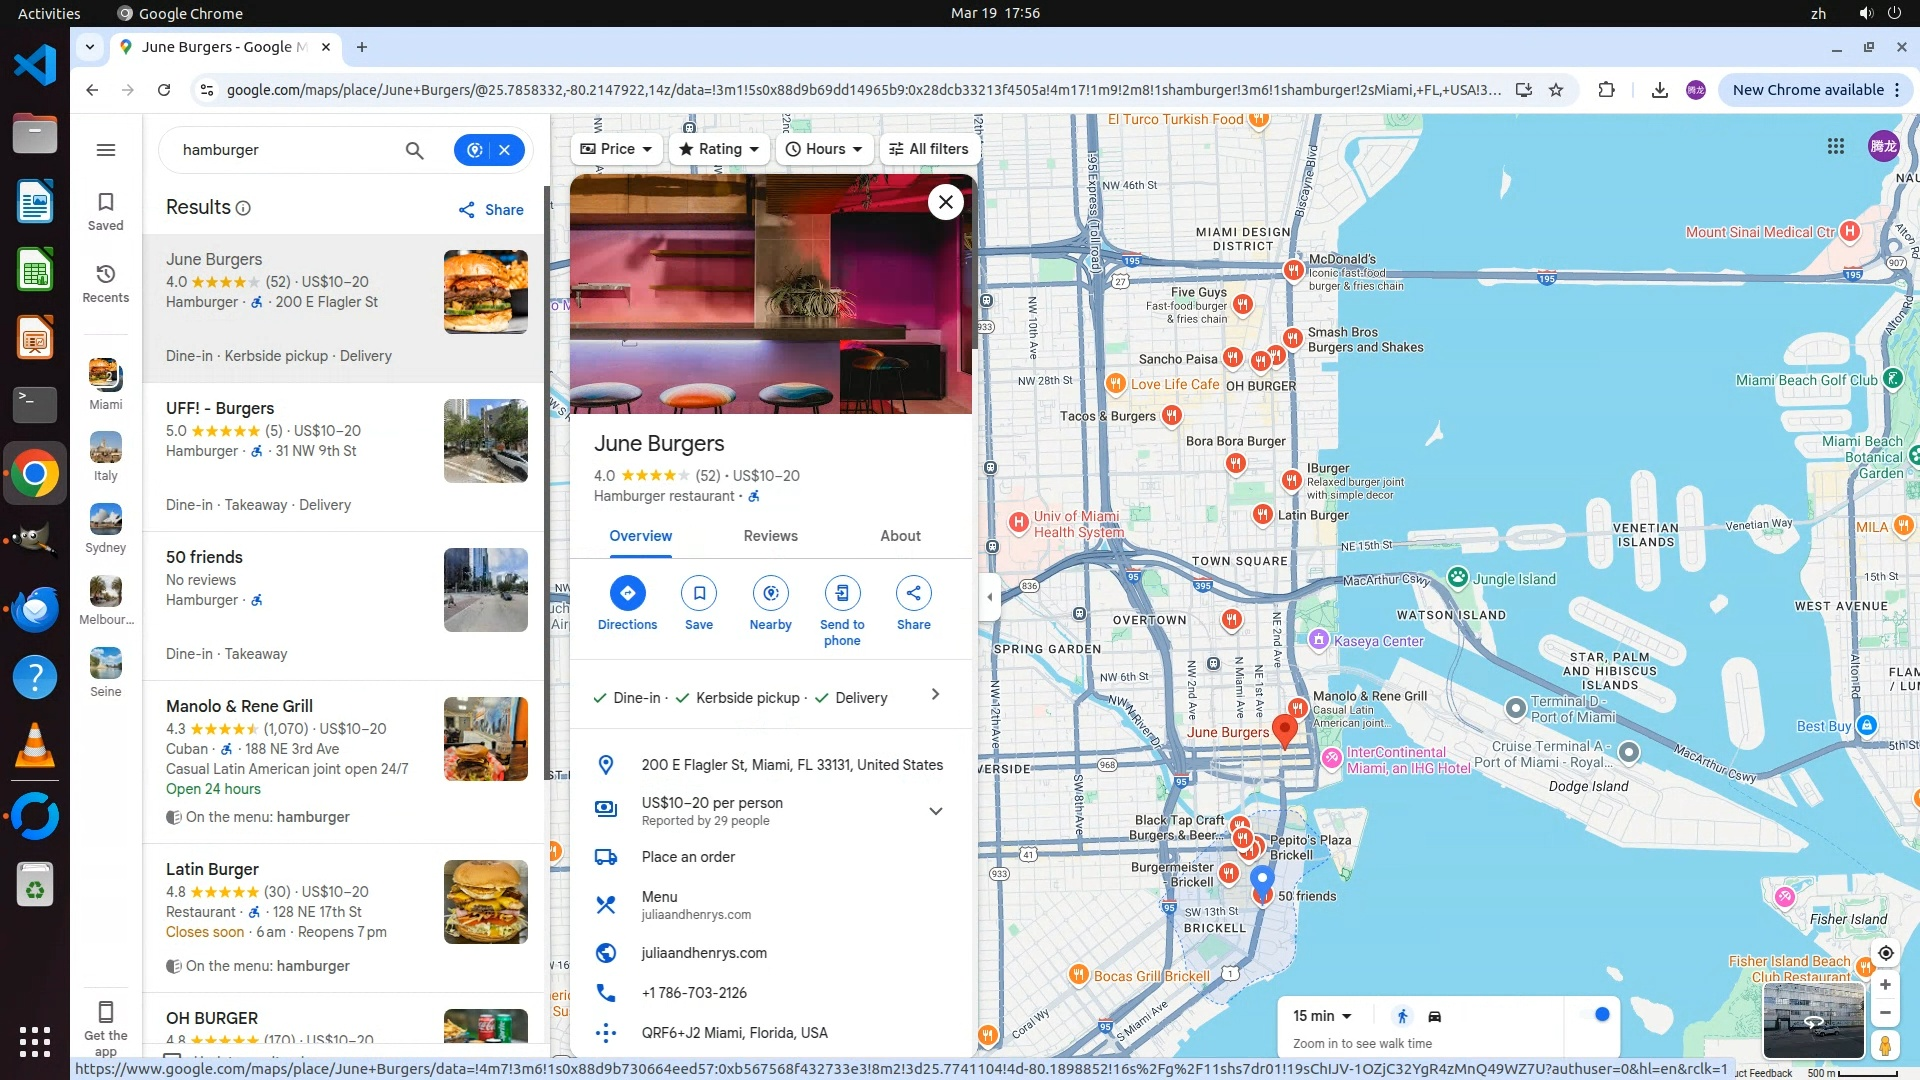Switch to the Reviews tab
1920x1080 pixels.
point(770,536)
